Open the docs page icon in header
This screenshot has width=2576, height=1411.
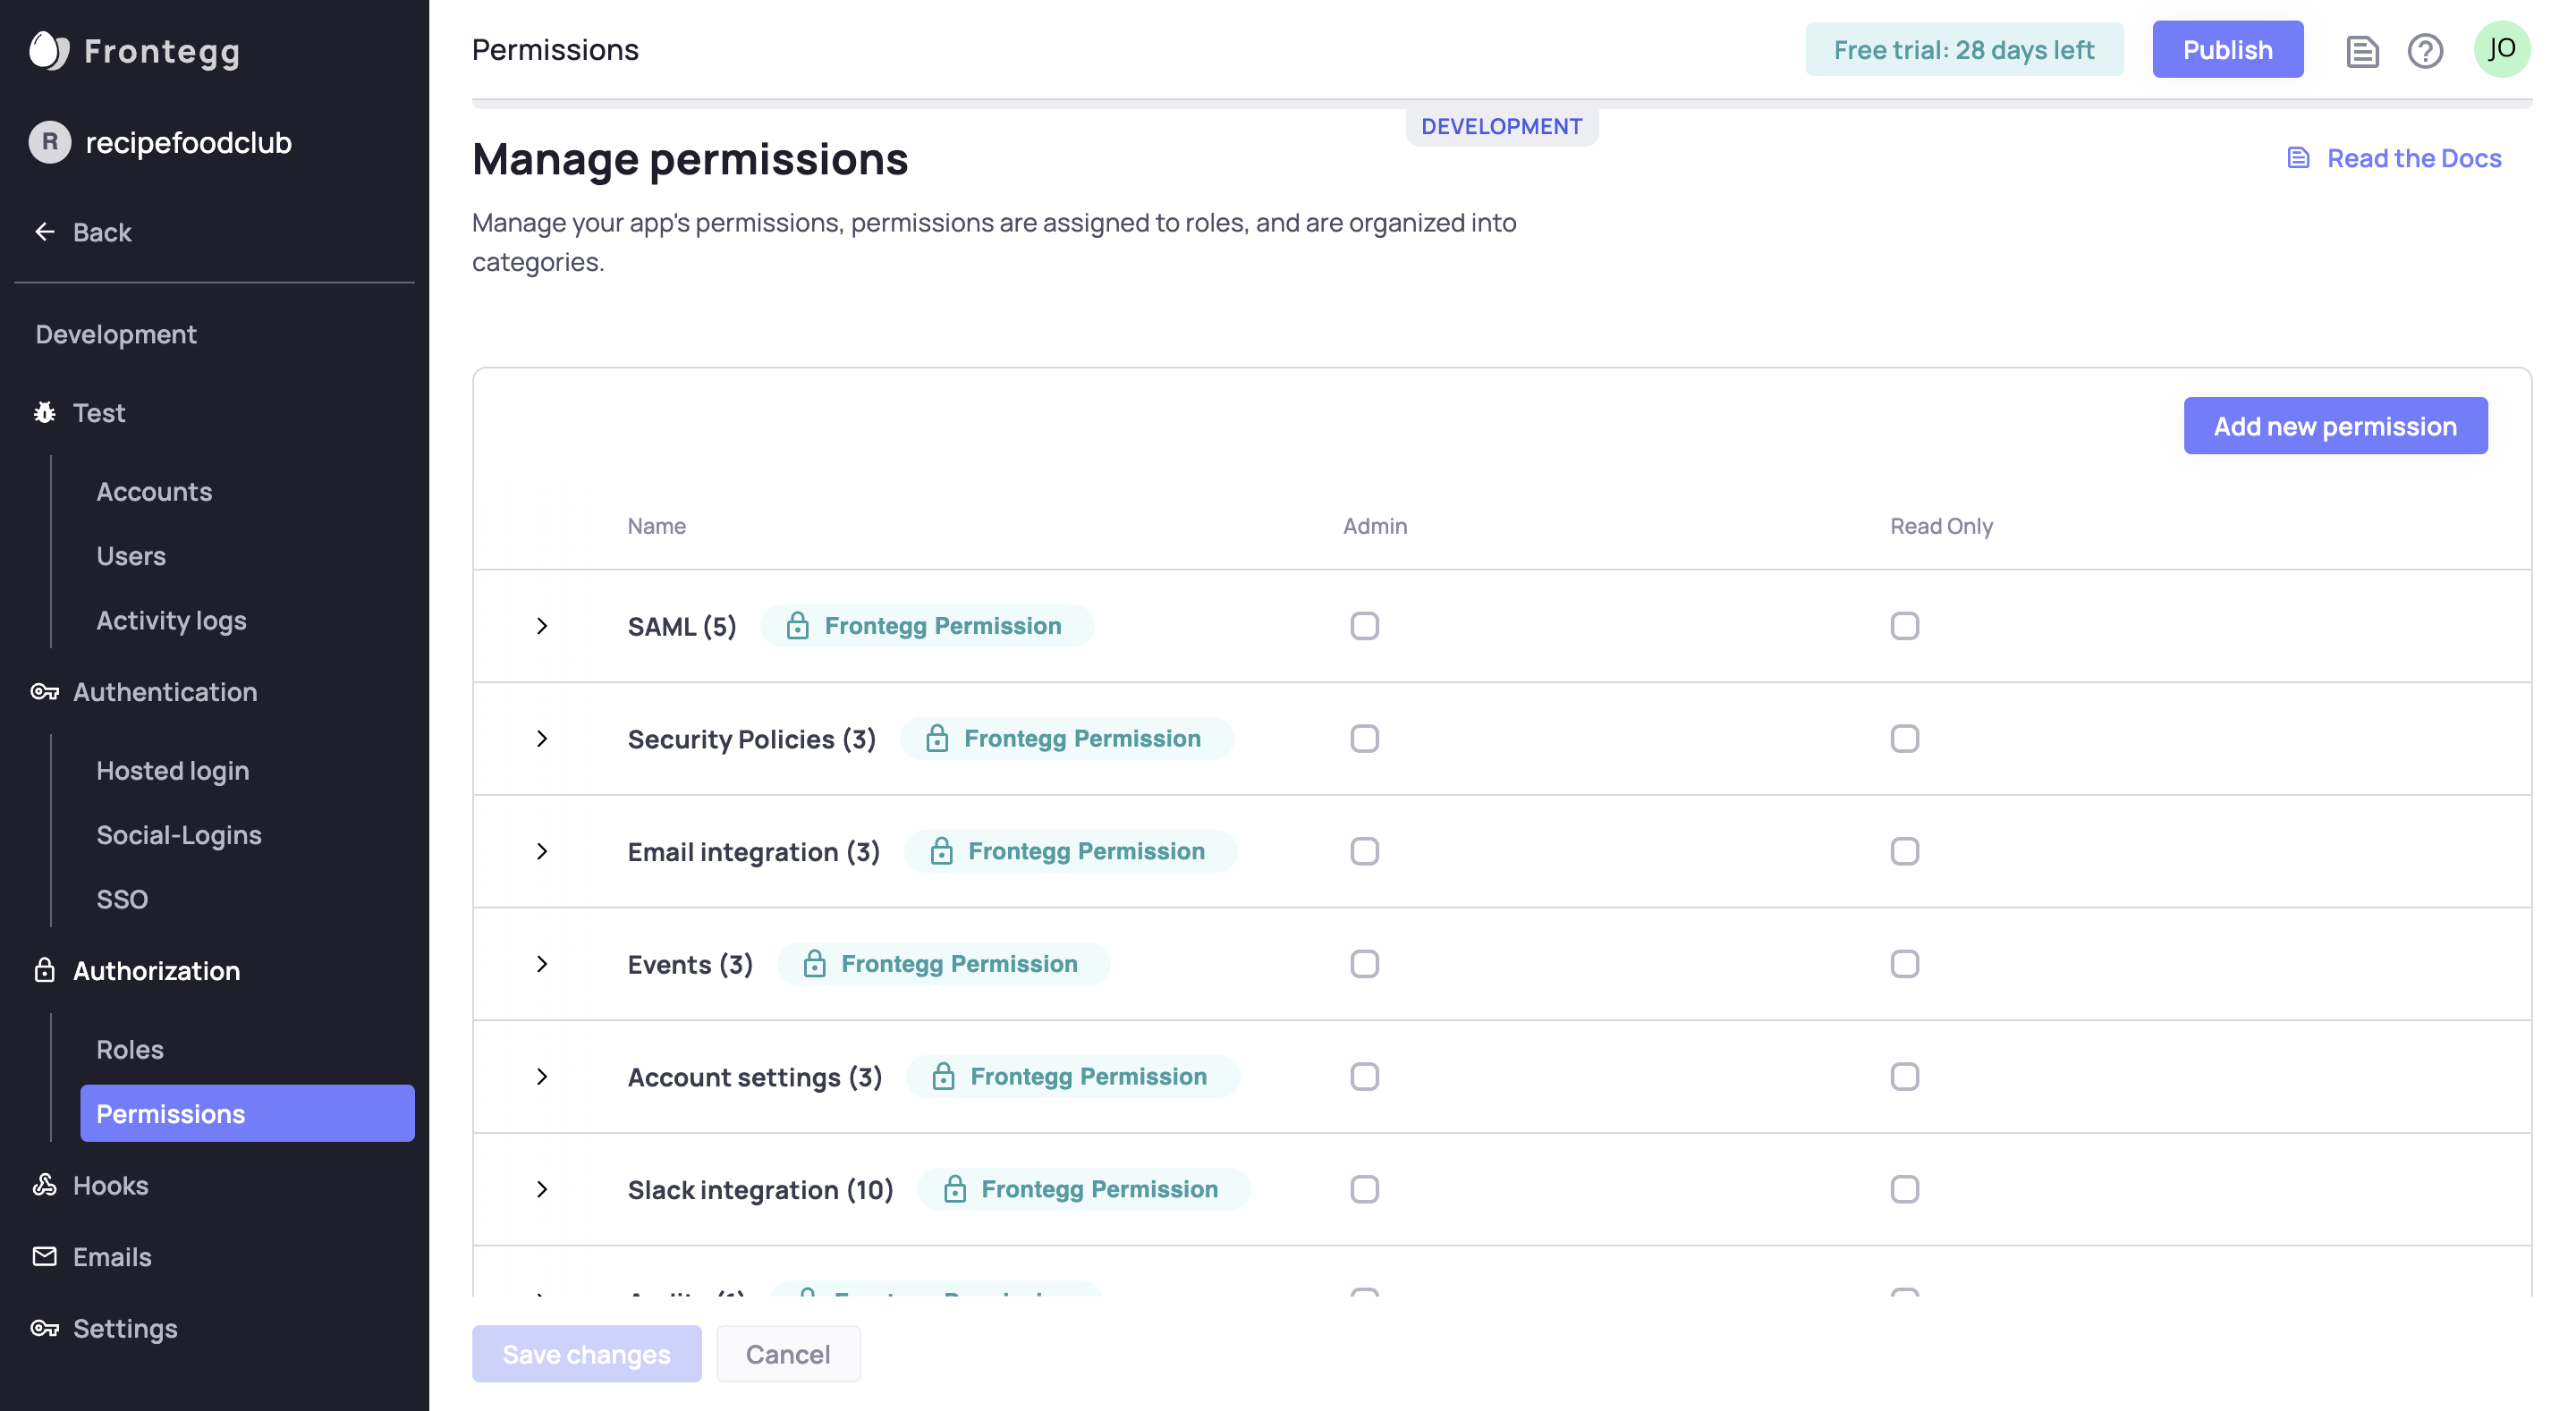click(2362, 50)
